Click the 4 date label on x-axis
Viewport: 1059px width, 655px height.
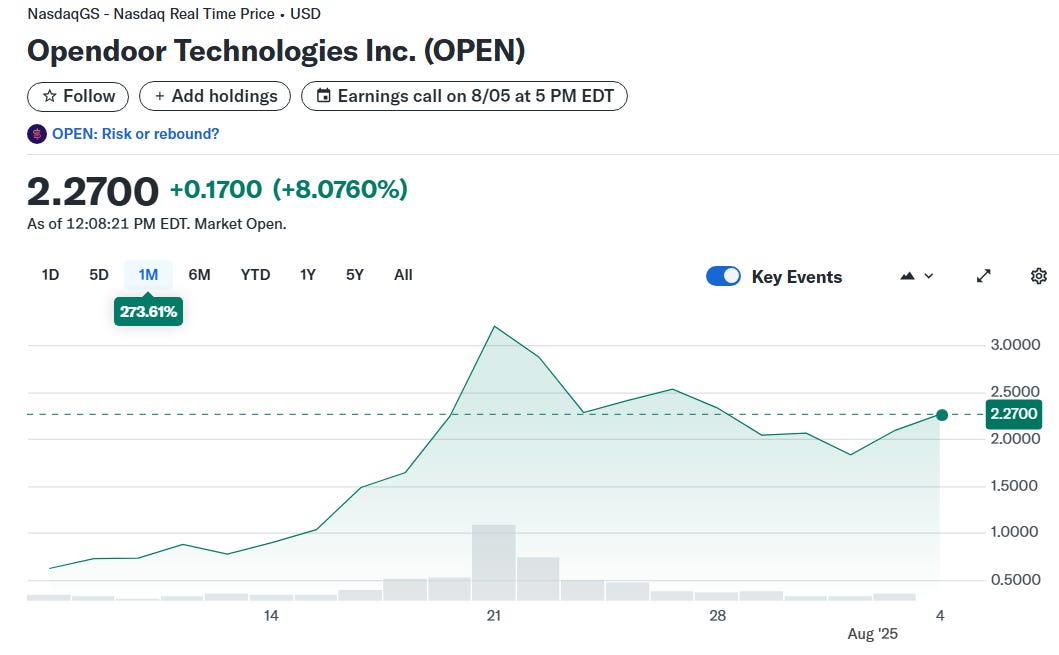[x=939, y=615]
